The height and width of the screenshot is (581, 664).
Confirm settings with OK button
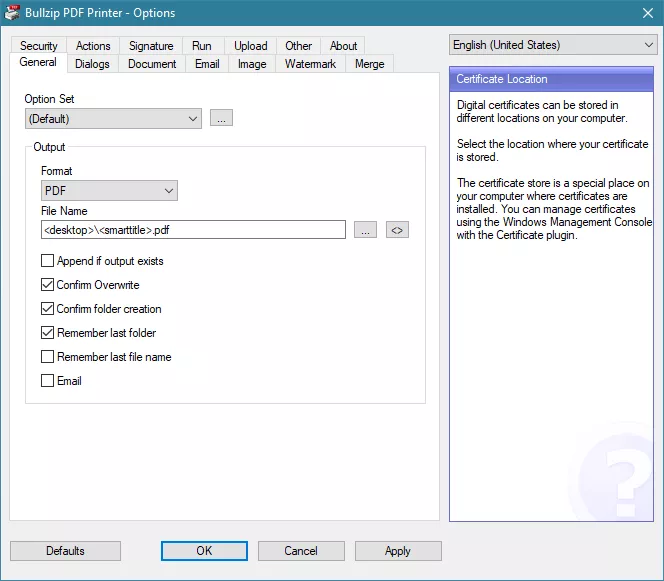(204, 551)
